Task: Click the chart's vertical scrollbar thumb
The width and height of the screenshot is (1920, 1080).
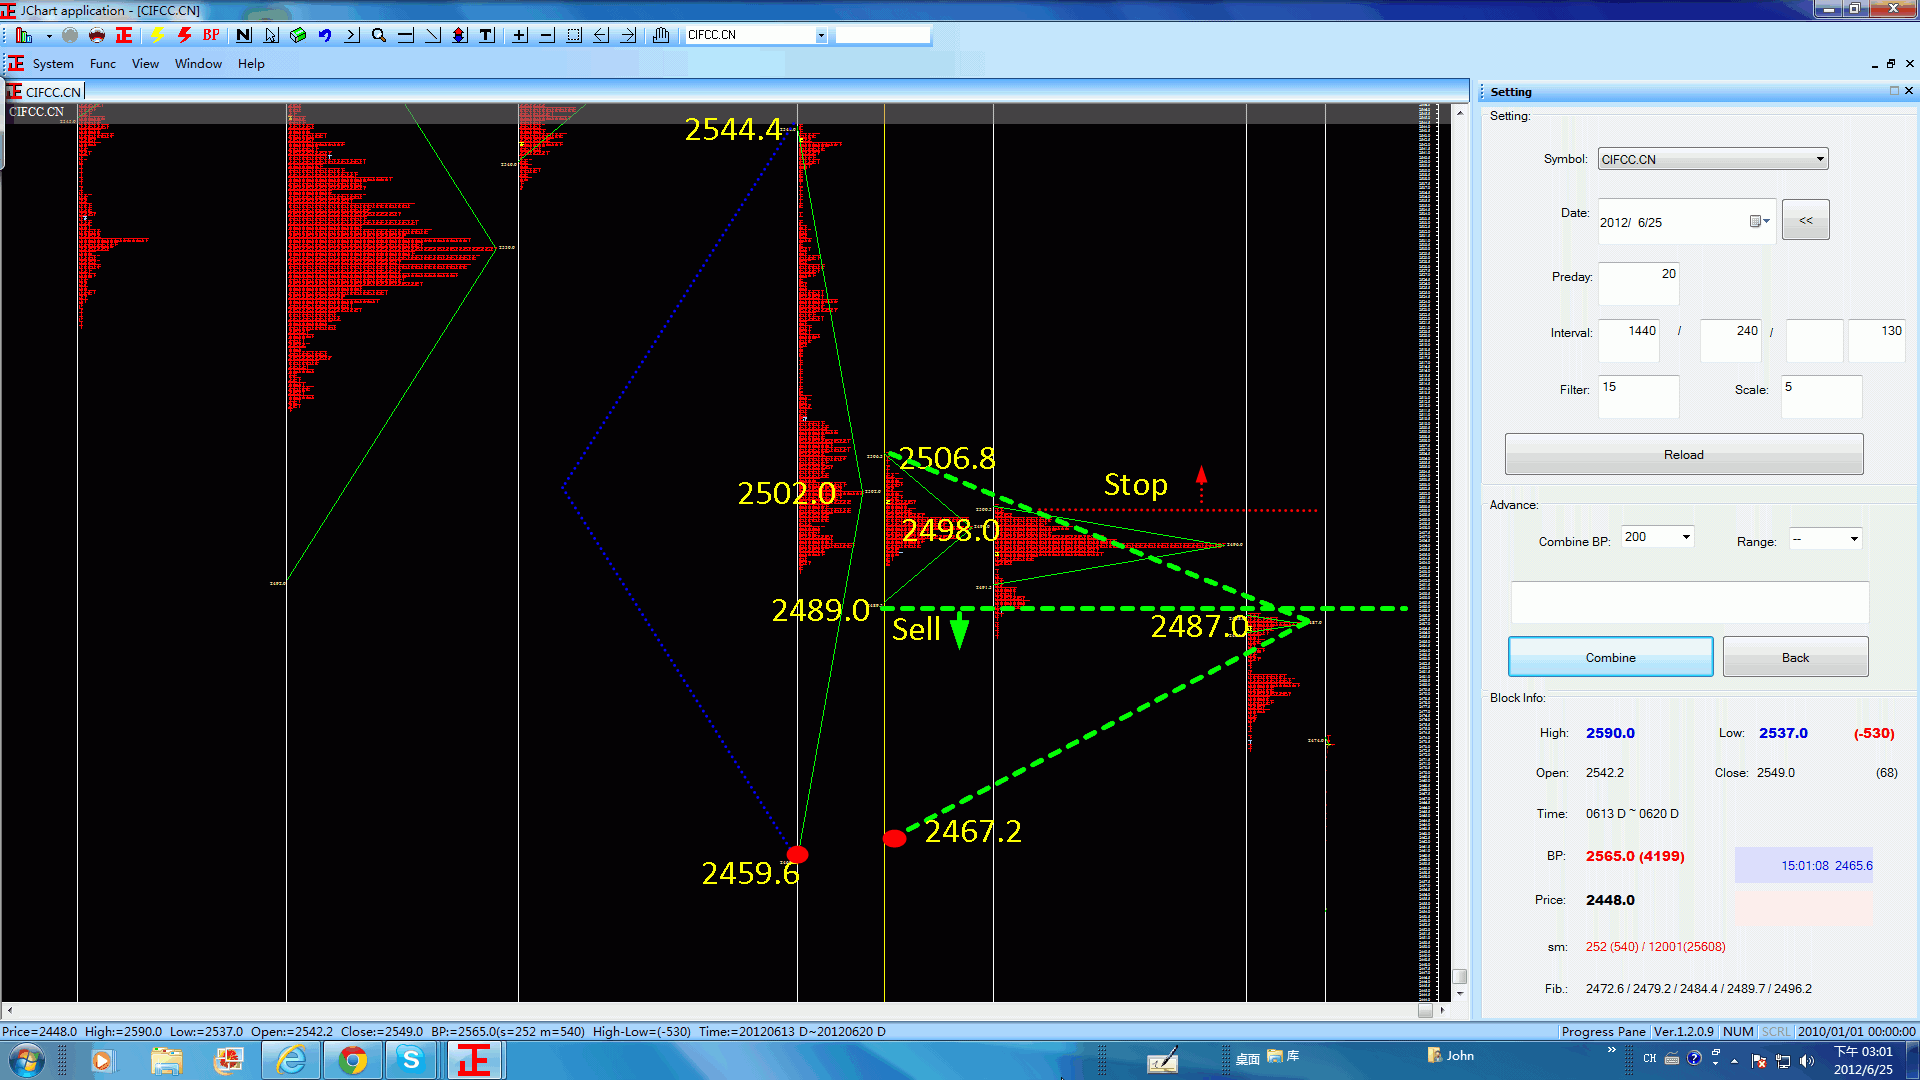Action: (1459, 977)
